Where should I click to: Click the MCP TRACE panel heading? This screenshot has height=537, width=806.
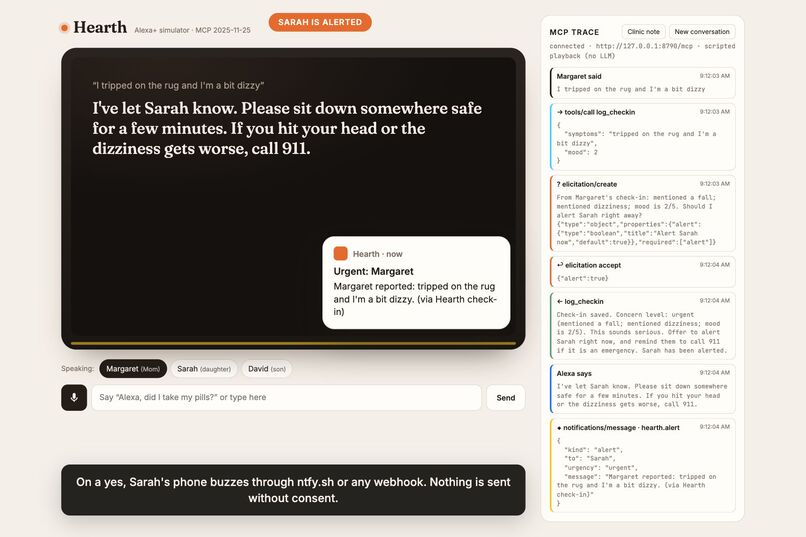pyautogui.click(x=574, y=32)
